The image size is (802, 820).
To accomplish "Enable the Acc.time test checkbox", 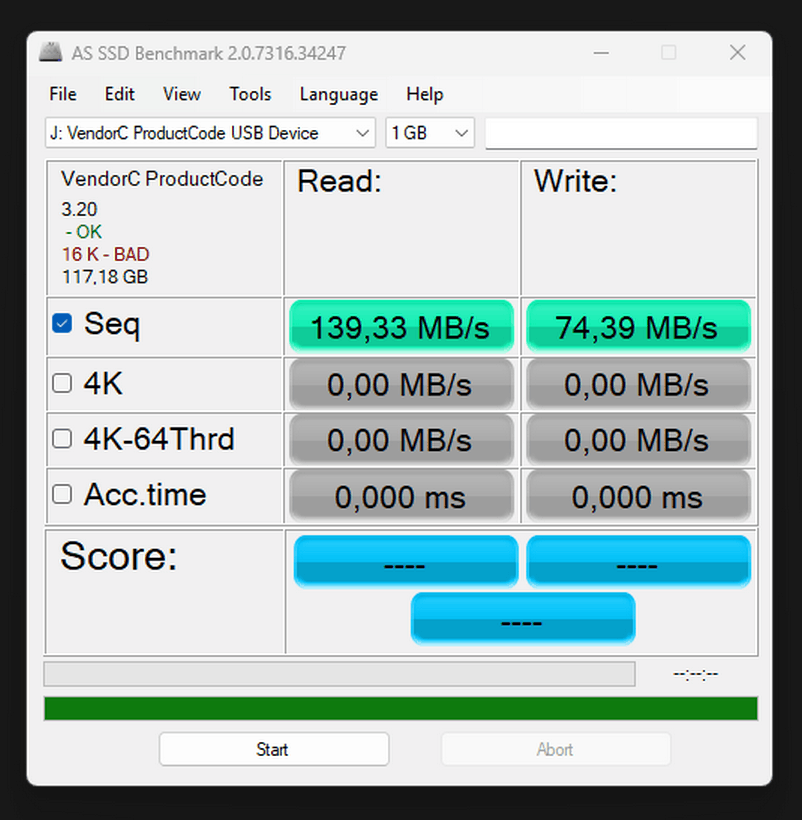I will [62, 494].
